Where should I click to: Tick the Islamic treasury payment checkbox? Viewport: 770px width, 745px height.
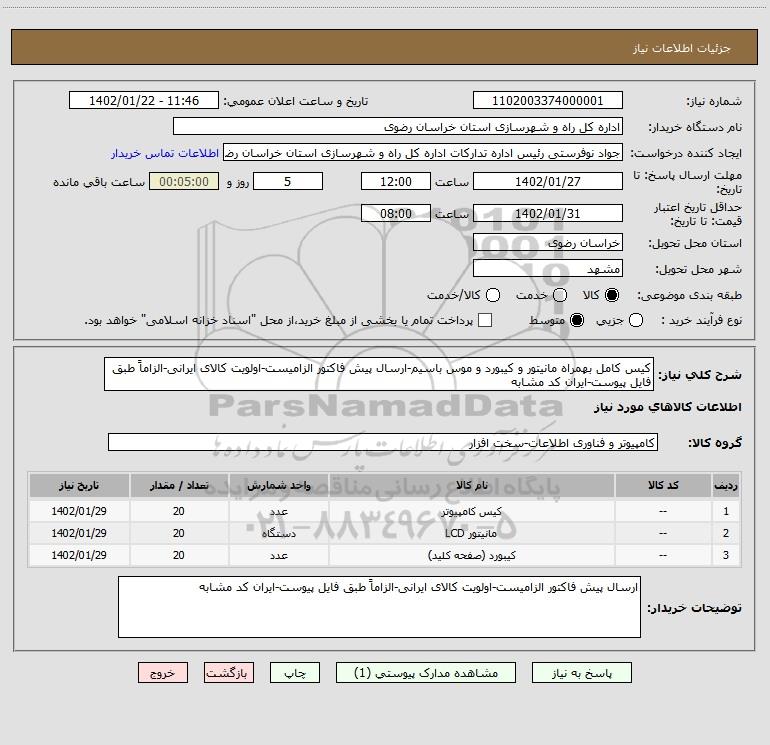pyautogui.click(x=485, y=320)
